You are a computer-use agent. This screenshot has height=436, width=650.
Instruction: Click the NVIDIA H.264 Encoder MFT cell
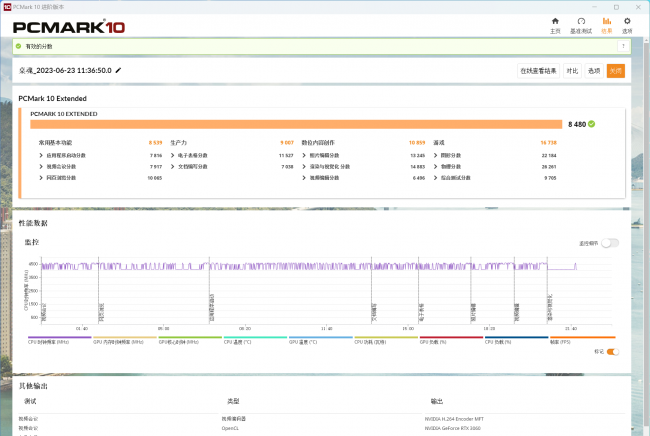coord(454,419)
